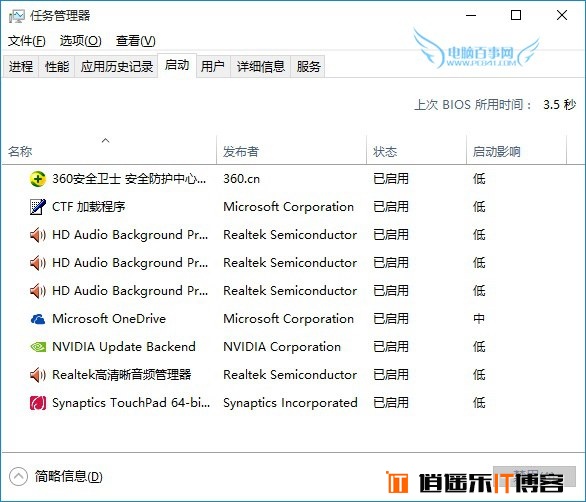Viewport: 586px width, 502px height.
Task: Click the Task Manager title bar icon
Action: [16, 16]
